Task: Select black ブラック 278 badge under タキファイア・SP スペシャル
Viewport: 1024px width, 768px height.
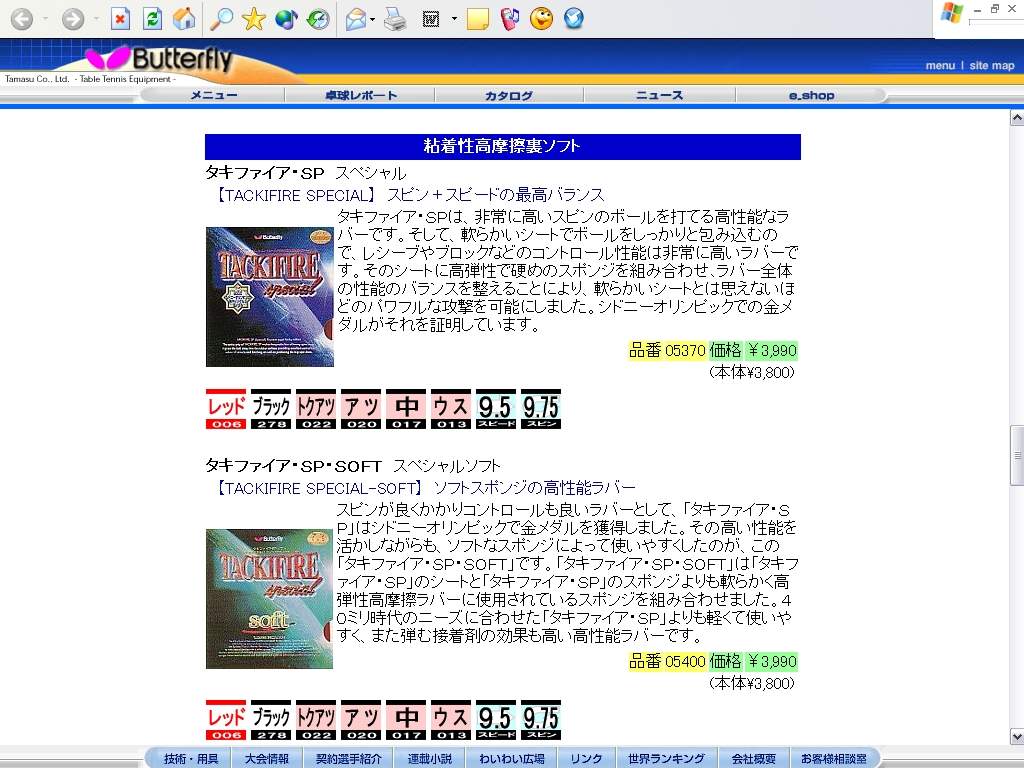Action: coord(271,409)
